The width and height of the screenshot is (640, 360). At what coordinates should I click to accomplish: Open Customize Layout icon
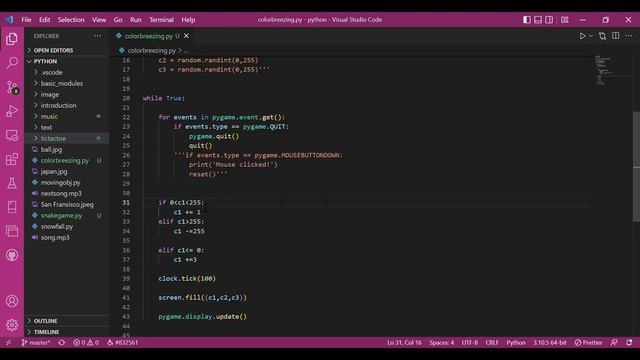pyautogui.click(x=564, y=20)
